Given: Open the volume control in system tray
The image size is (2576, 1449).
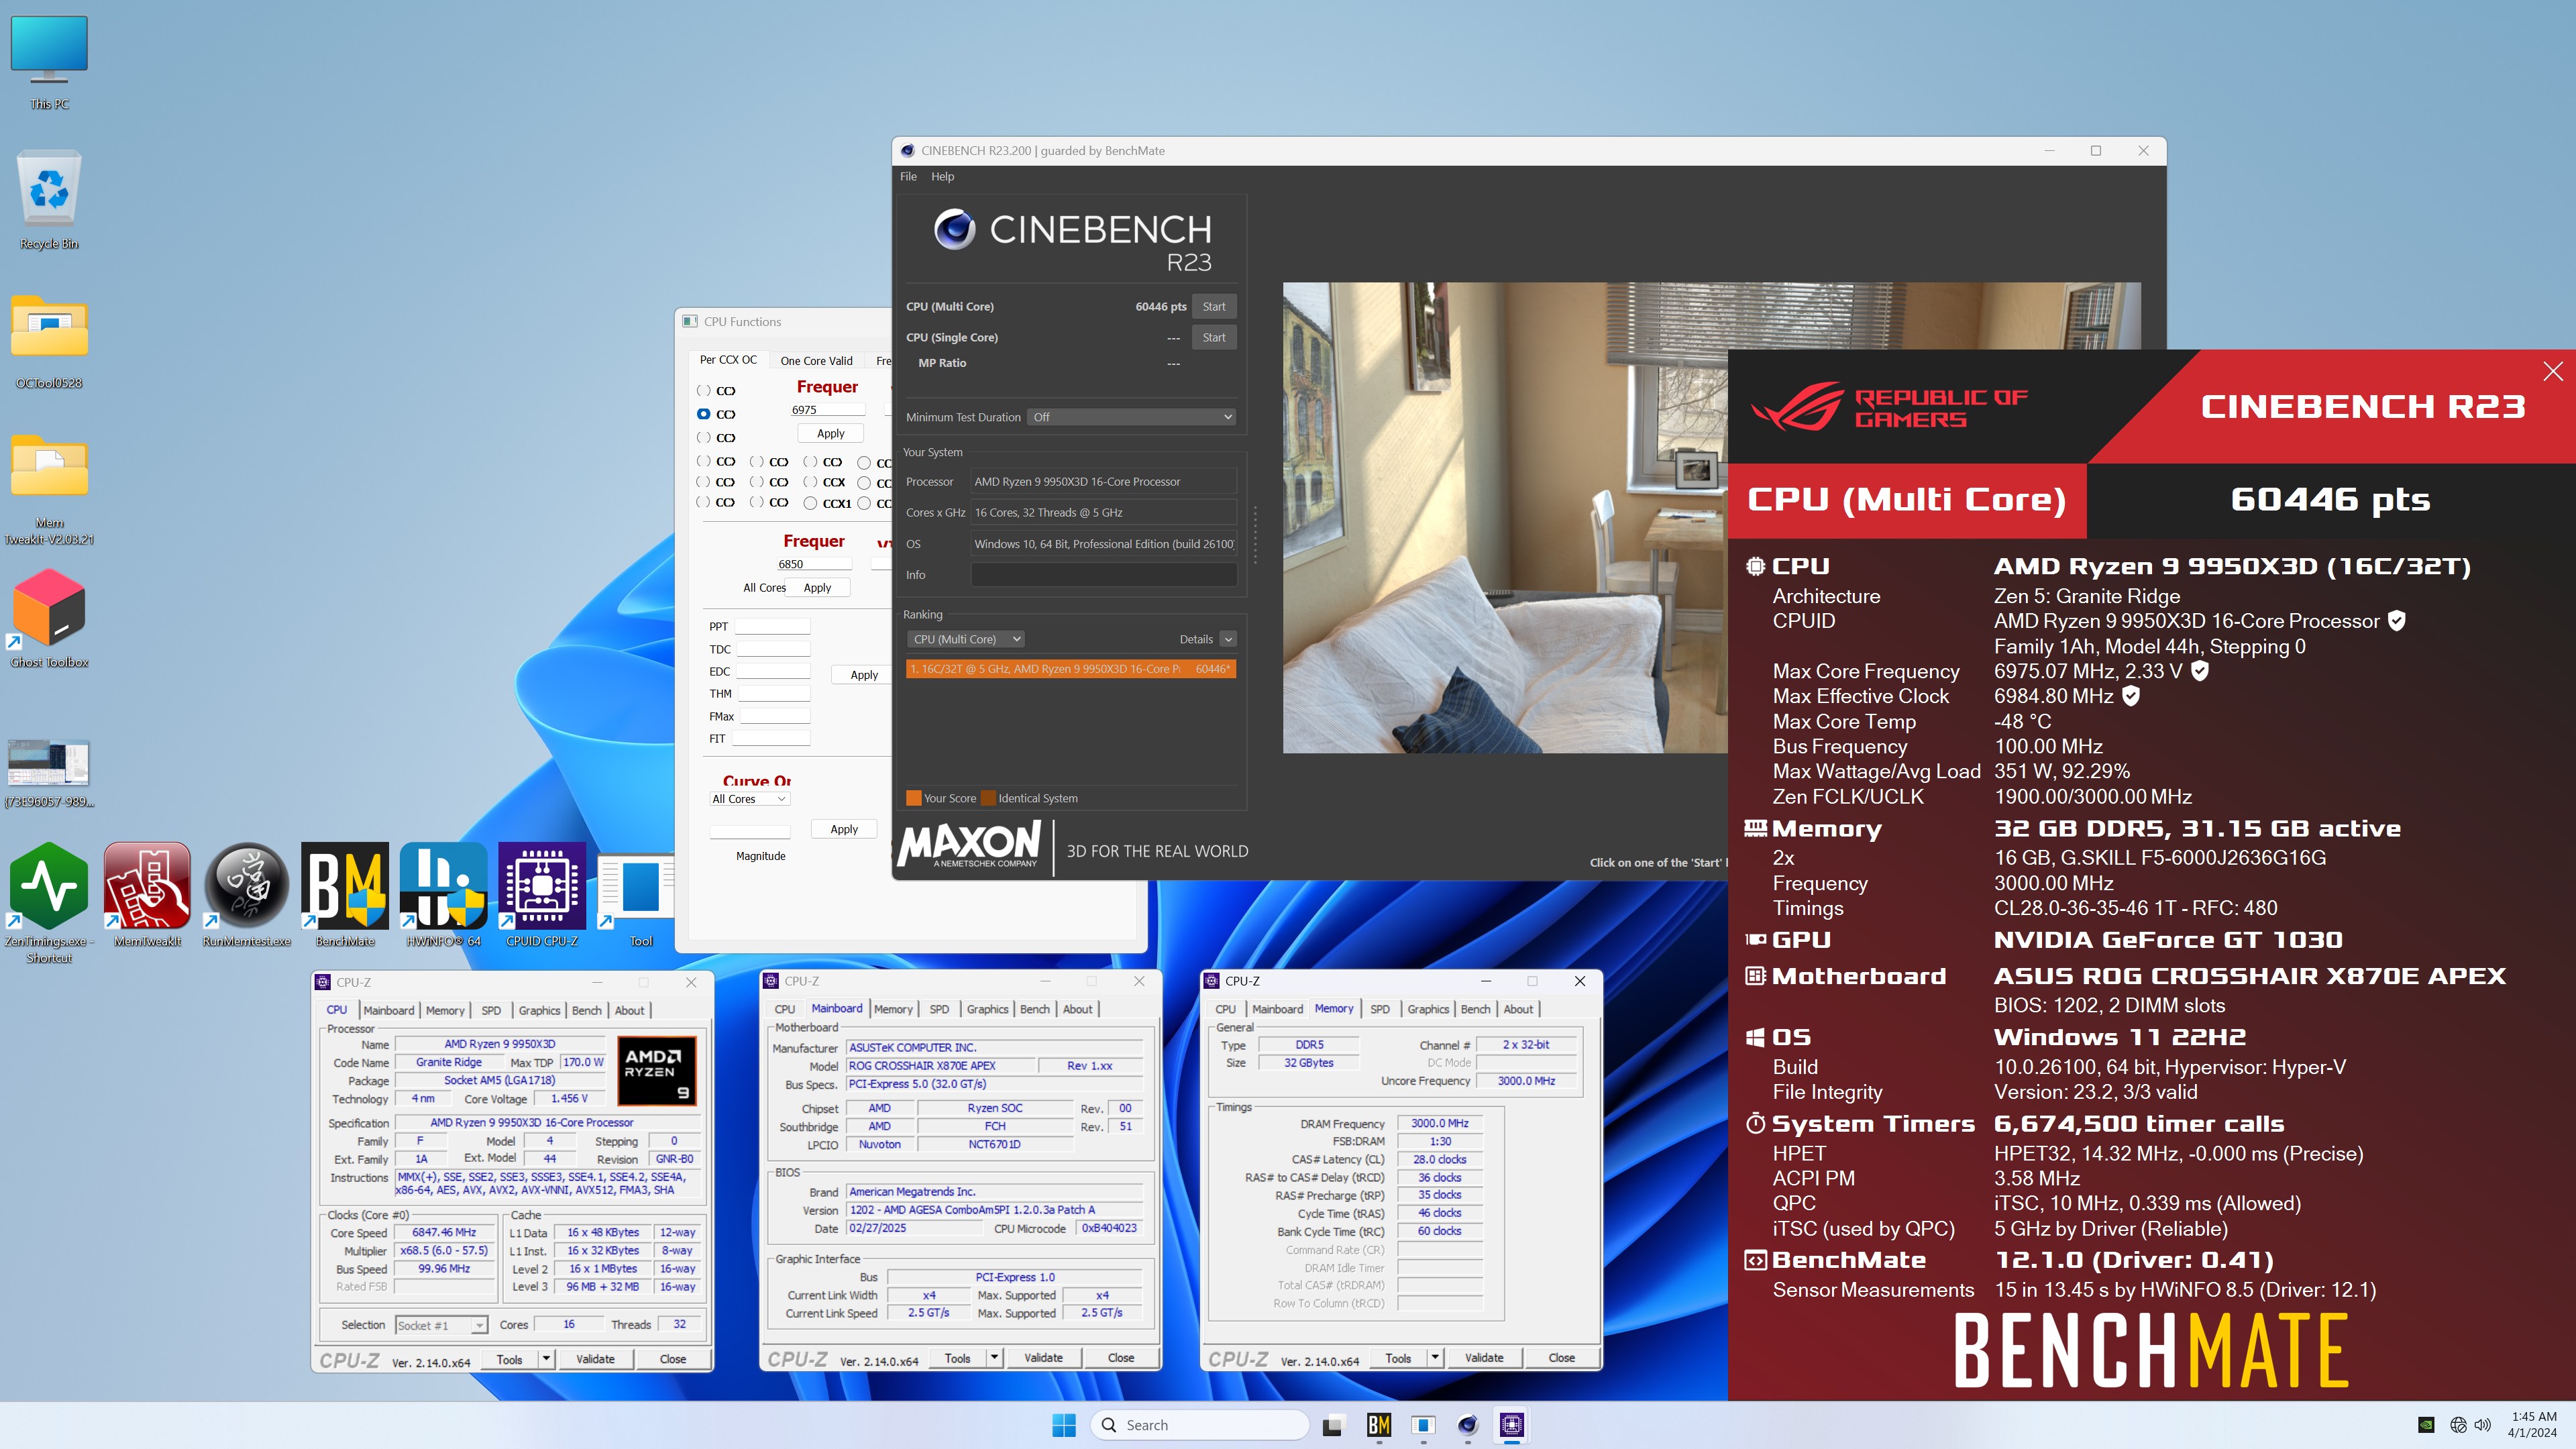Looking at the screenshot, I should [x=2483, y=1425].
